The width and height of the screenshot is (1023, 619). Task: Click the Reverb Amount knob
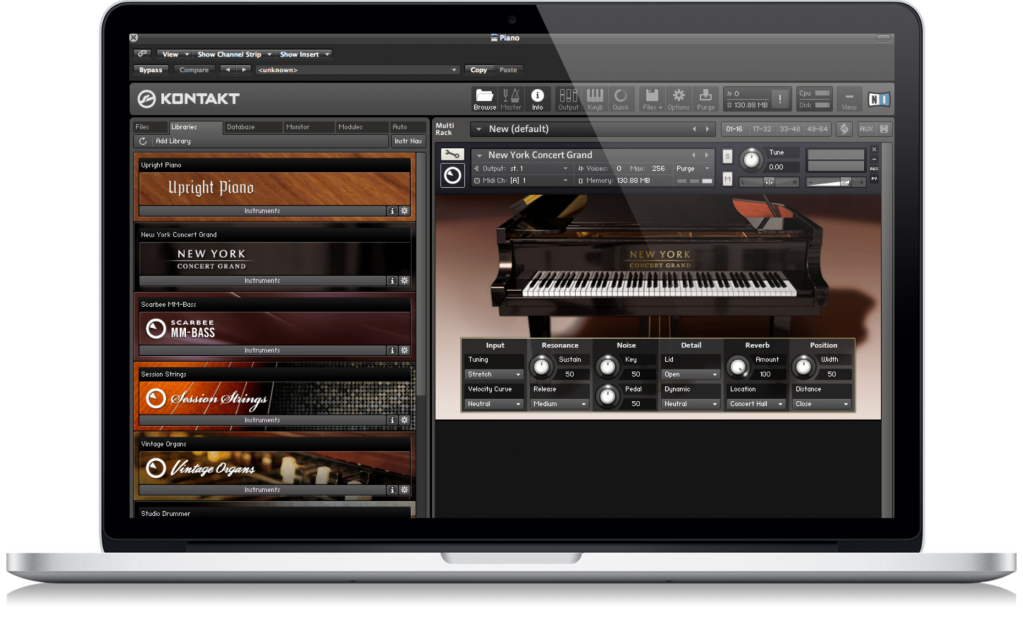[x=738, y=367]
